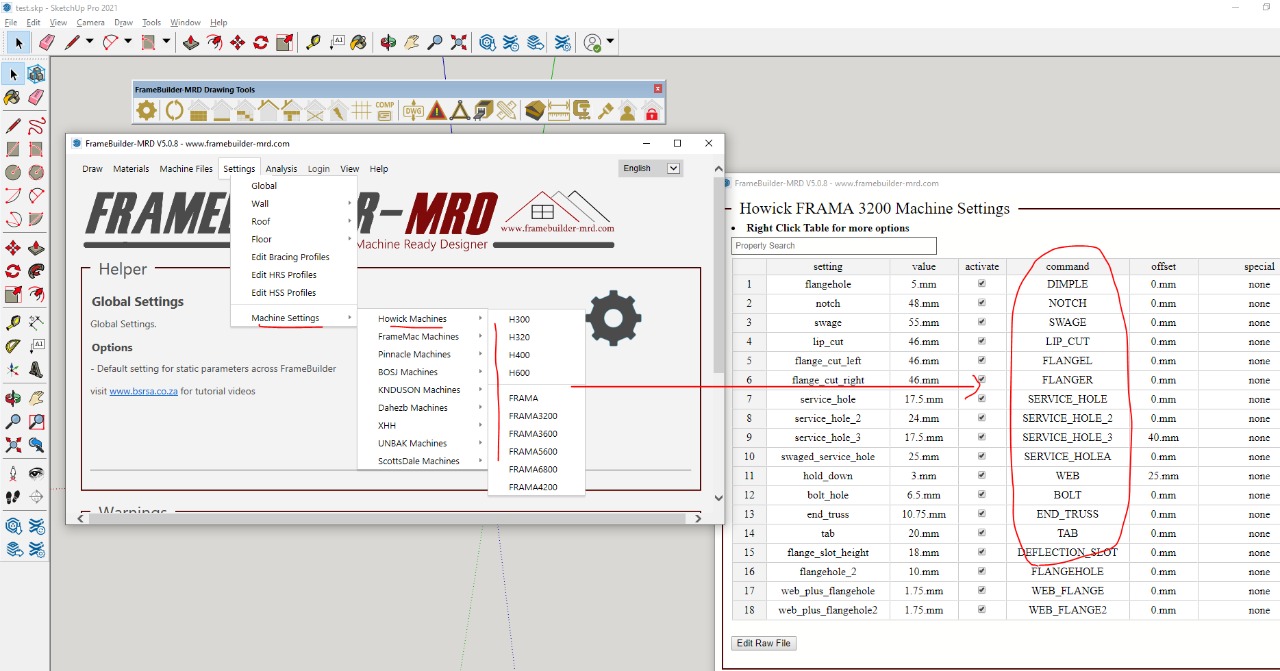Click the Zoom Extents tool in top toolbar
The image size is (1280, 671).
(x=459, y=42)
